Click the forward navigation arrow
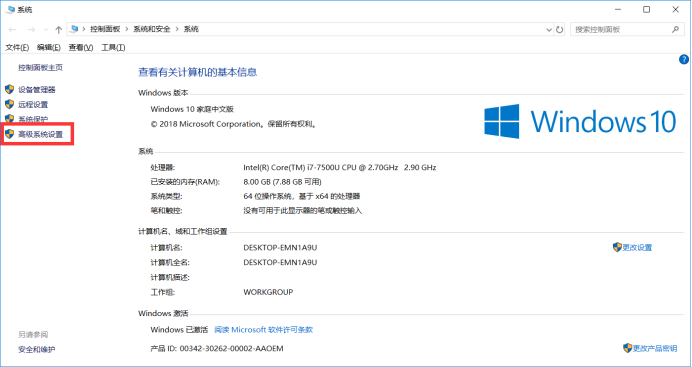The image size is (692, 367). [x=31, y=30]
